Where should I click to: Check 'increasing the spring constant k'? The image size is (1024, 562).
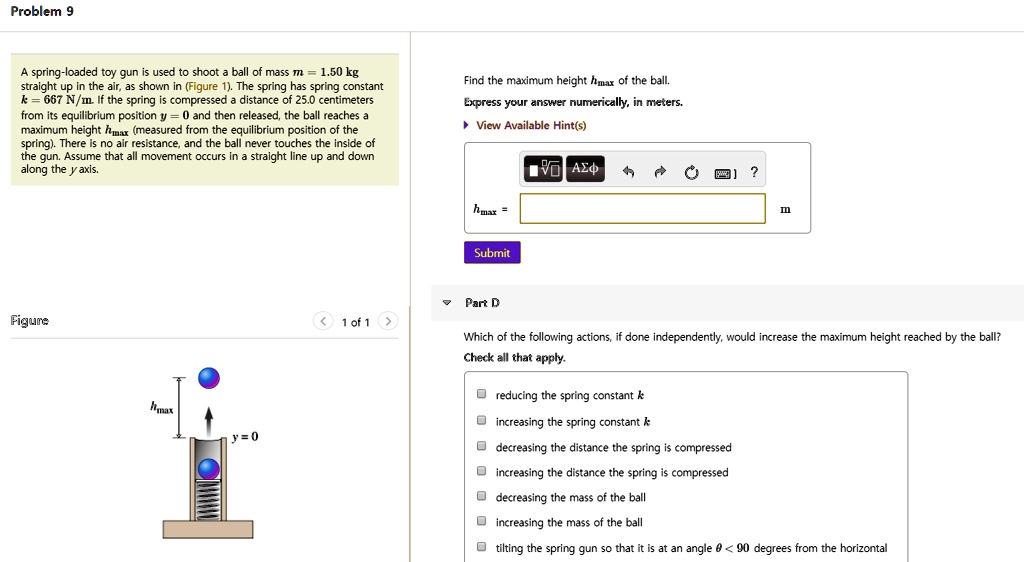pyautogui.click(x=481, y=421)
